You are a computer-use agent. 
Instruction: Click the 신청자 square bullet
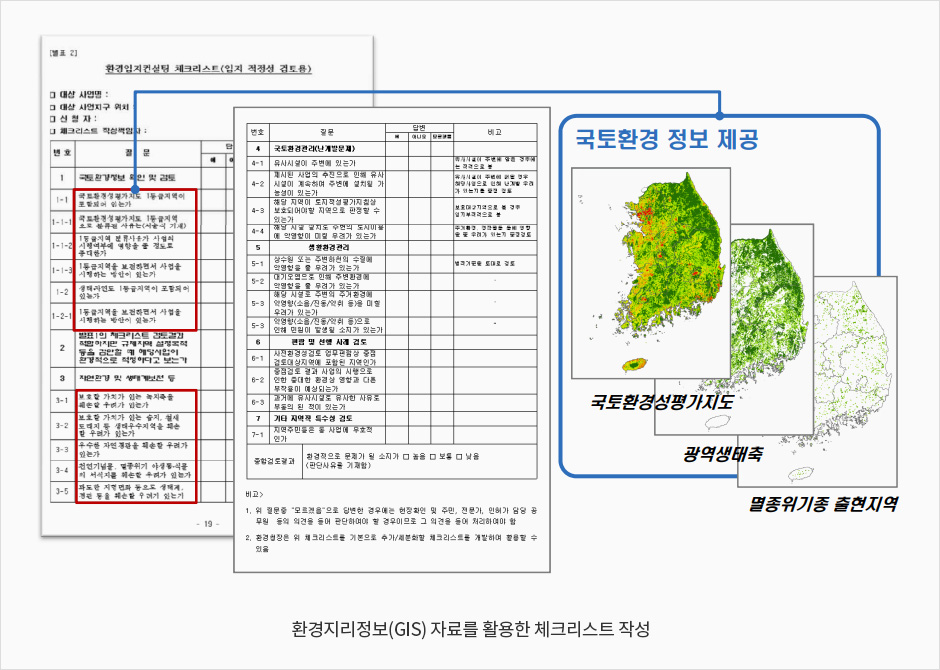53,119
